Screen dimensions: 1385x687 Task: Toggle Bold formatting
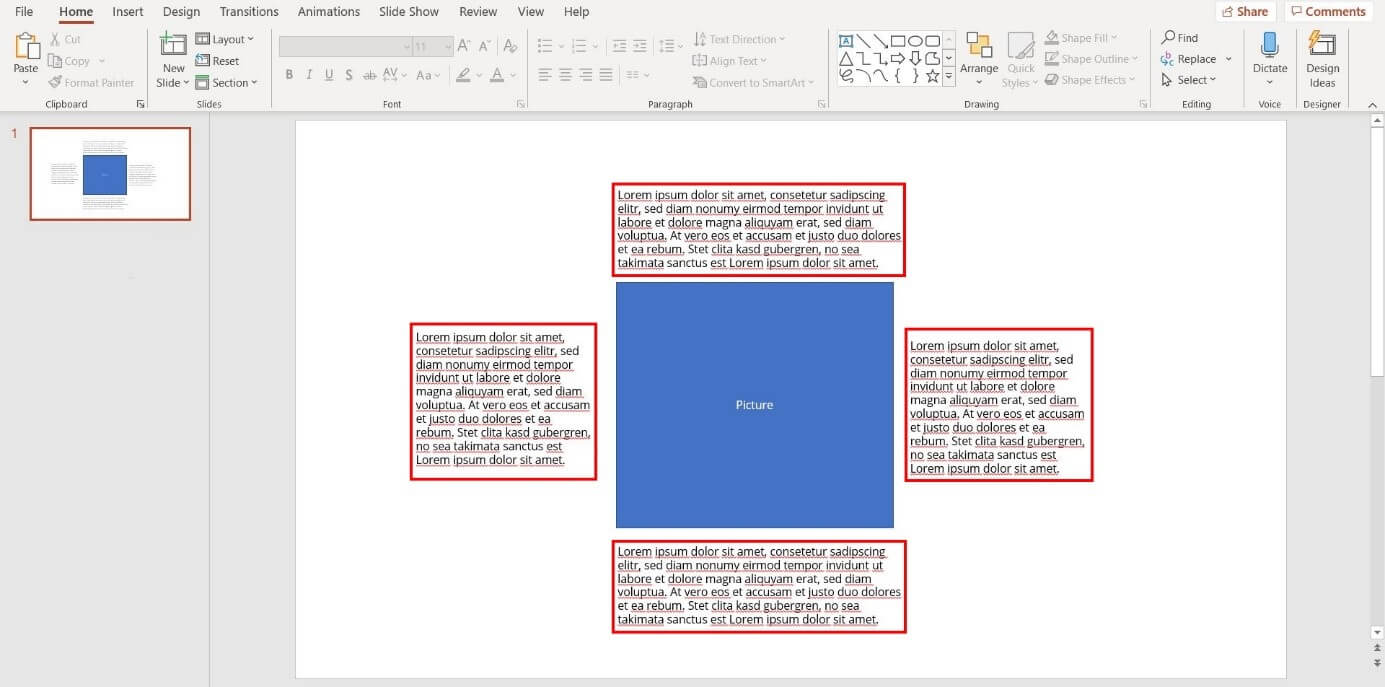[x=289, y=75]
